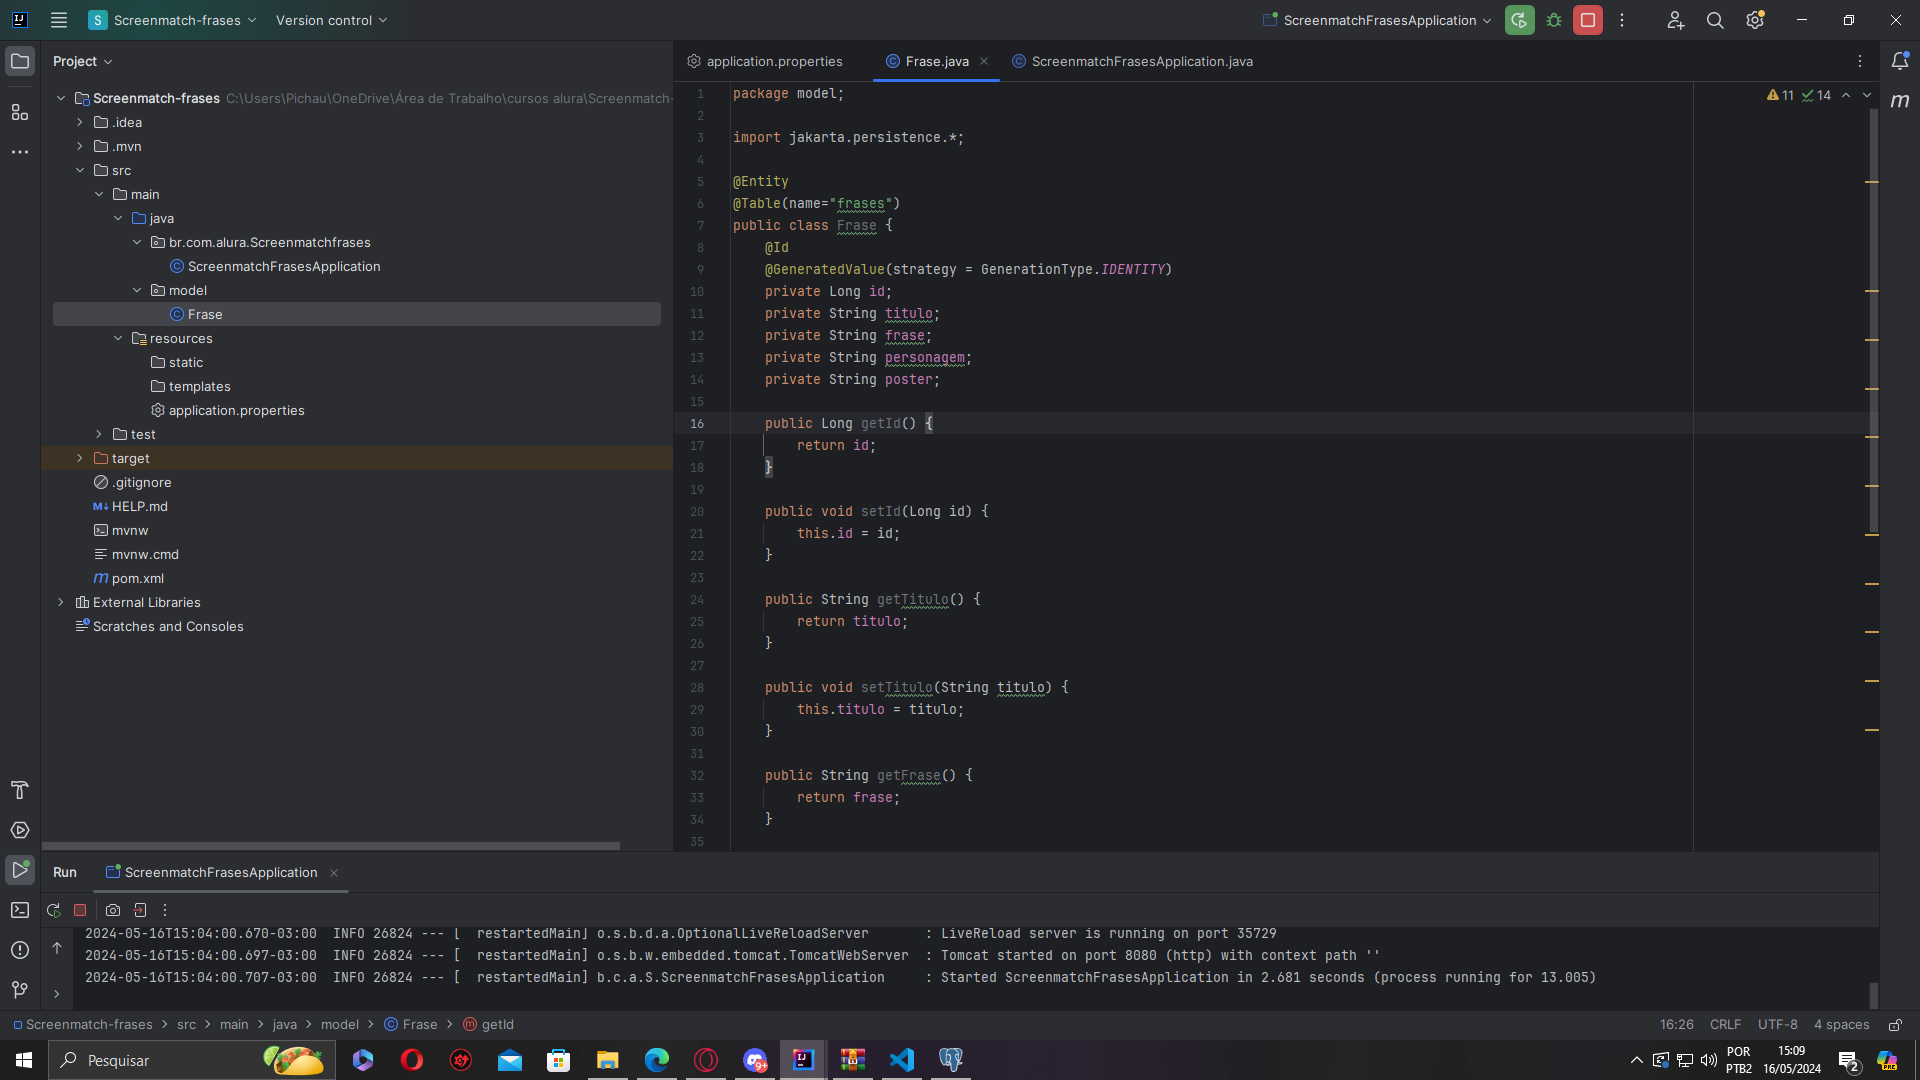Click the warnings count indicator in editor

click(x=1780, y=95)
